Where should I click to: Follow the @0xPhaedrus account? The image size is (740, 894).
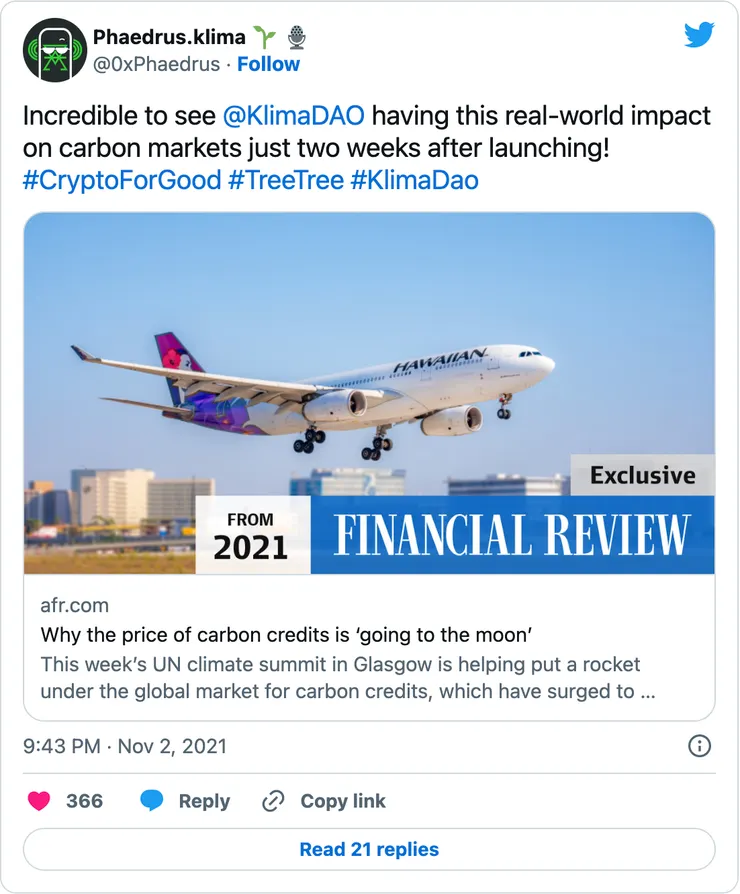tap(268, 64)
